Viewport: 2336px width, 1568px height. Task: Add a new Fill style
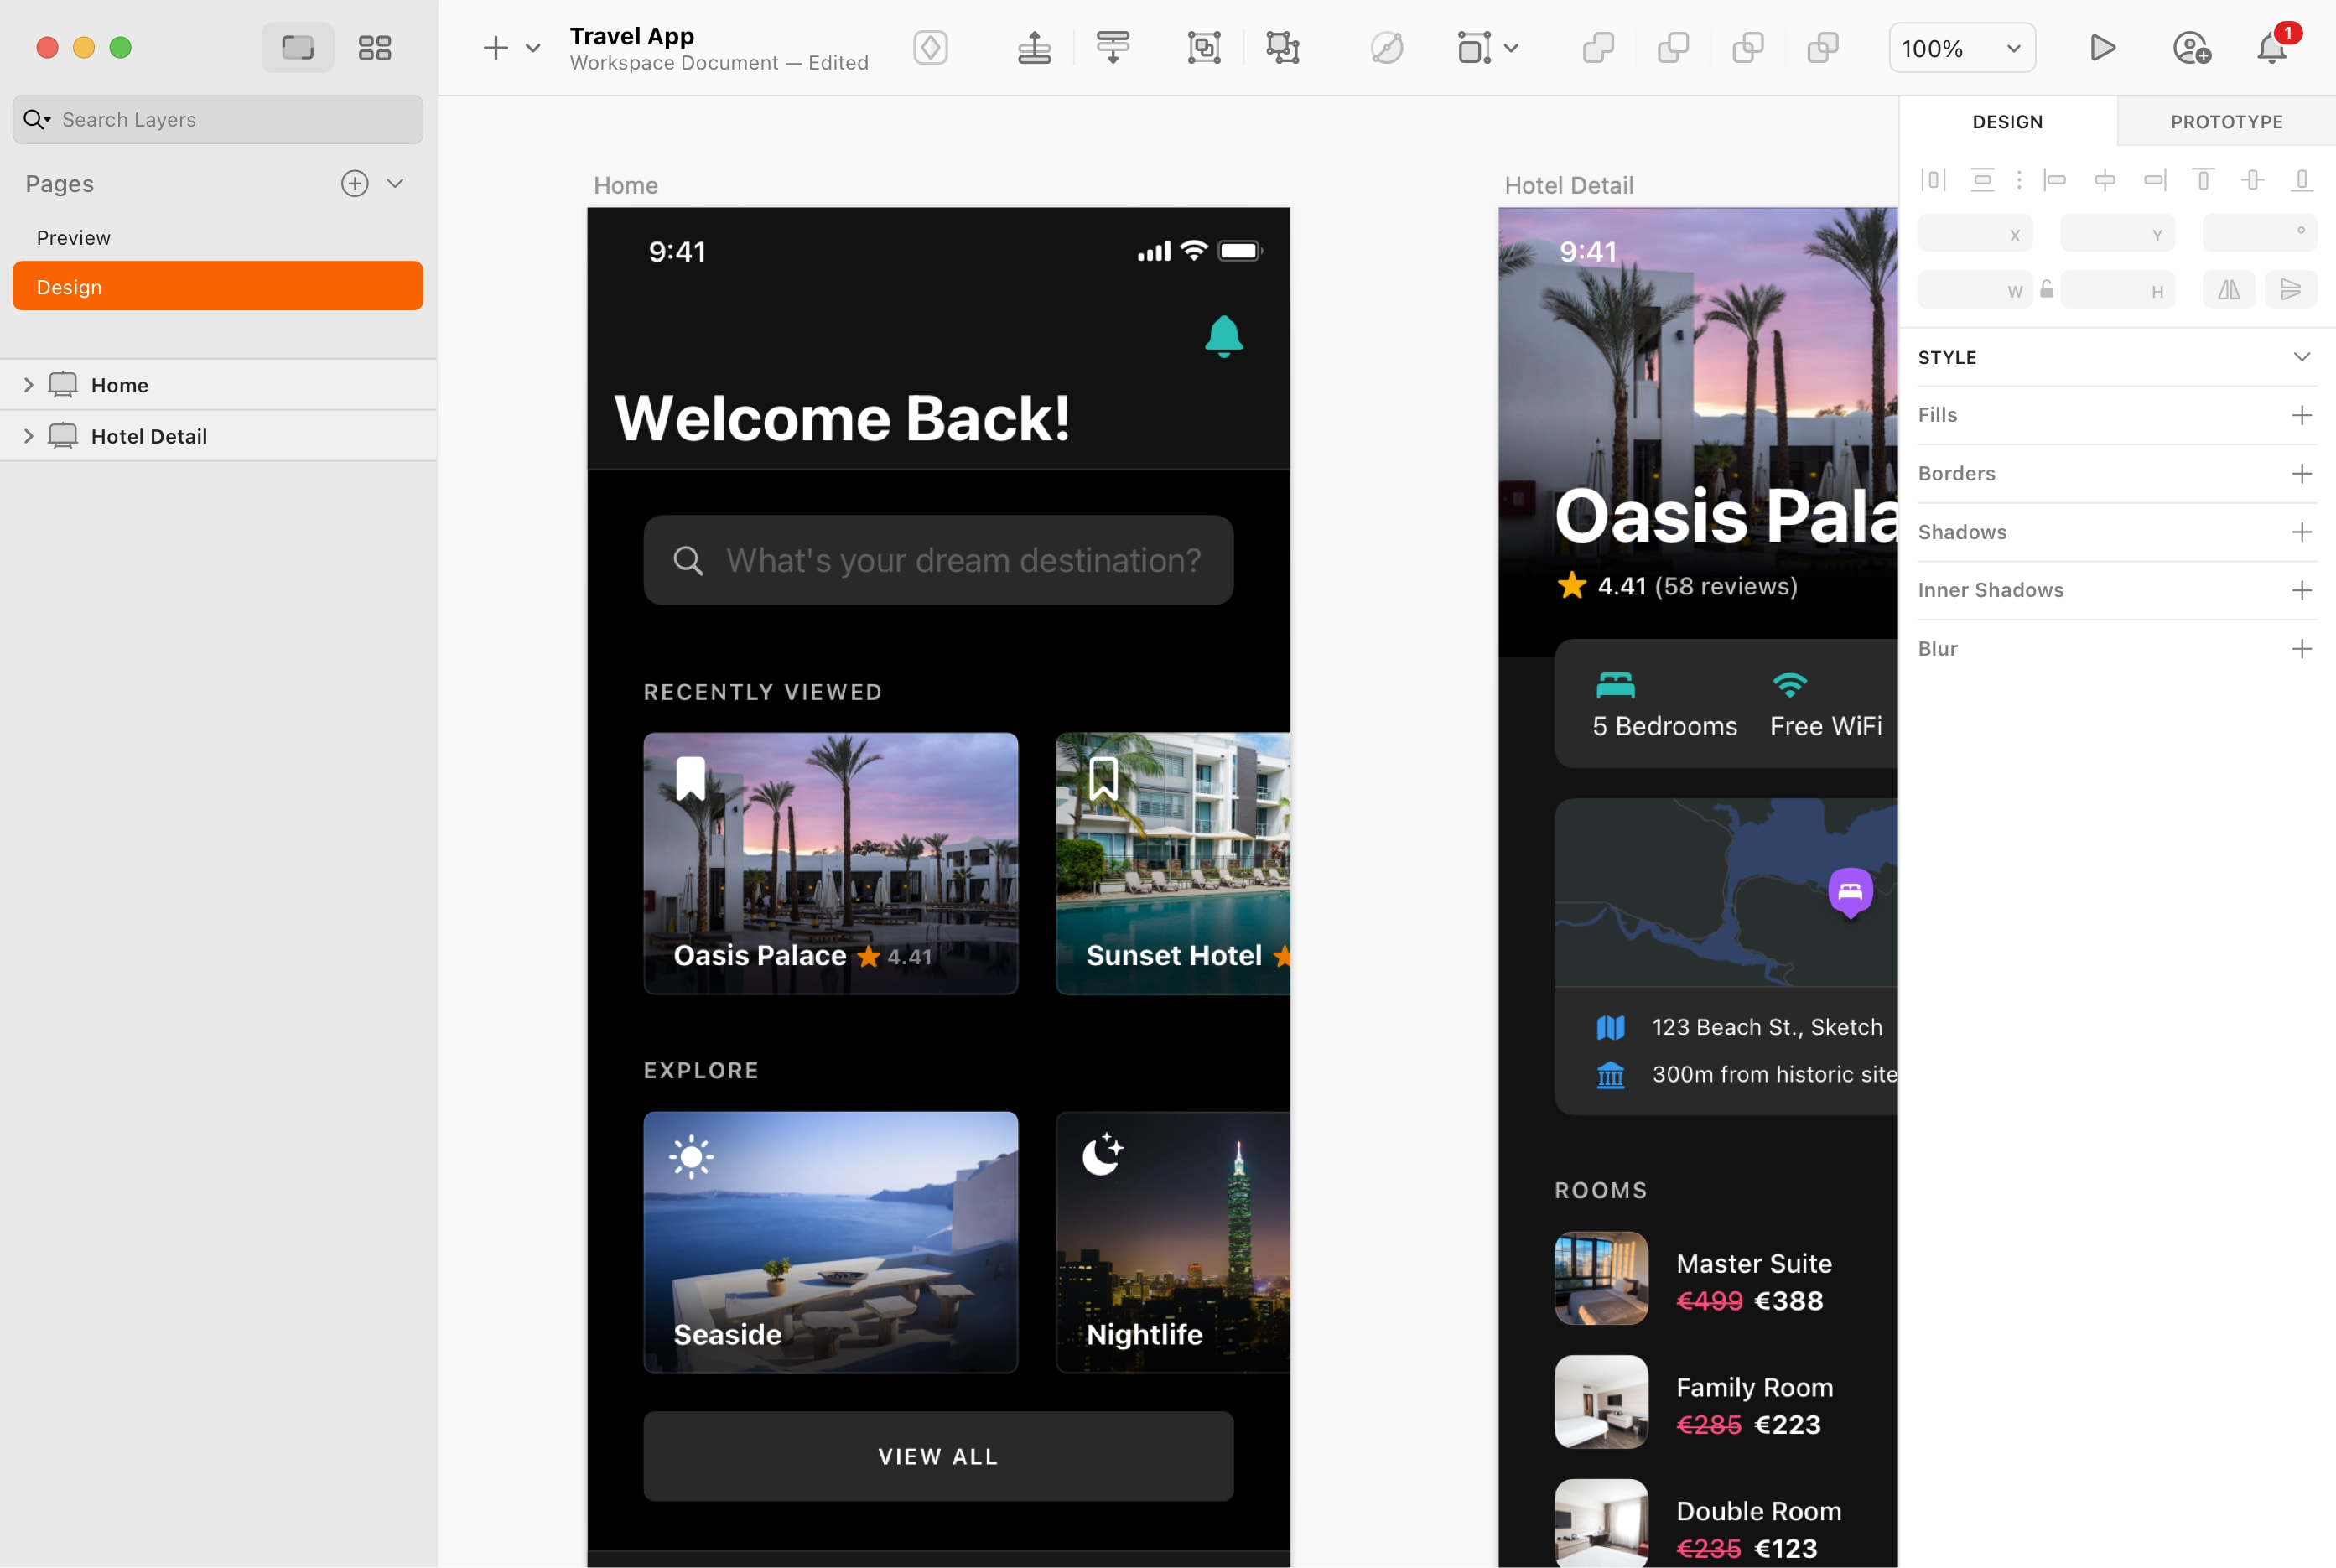[2302, 415]
